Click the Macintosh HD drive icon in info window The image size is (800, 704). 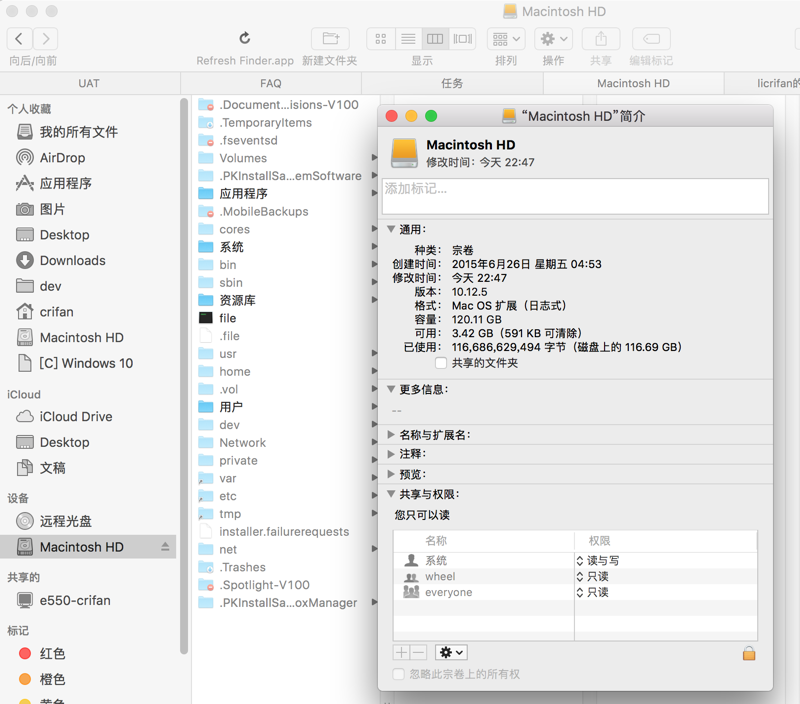(404, 152)
